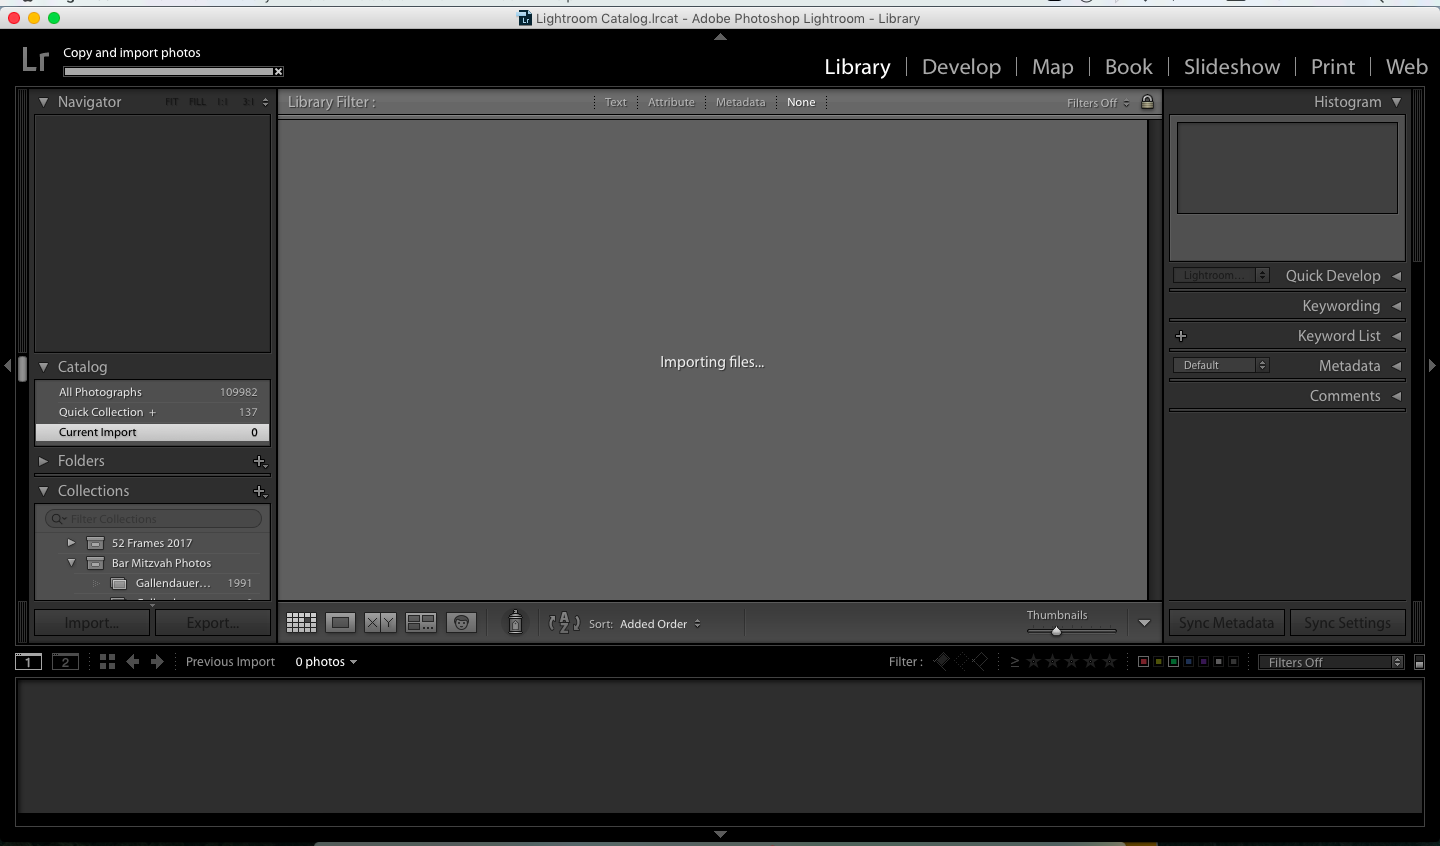Click the Sync Settings button
This screenshot has height=846, width=1440.
coord(1348,623)
